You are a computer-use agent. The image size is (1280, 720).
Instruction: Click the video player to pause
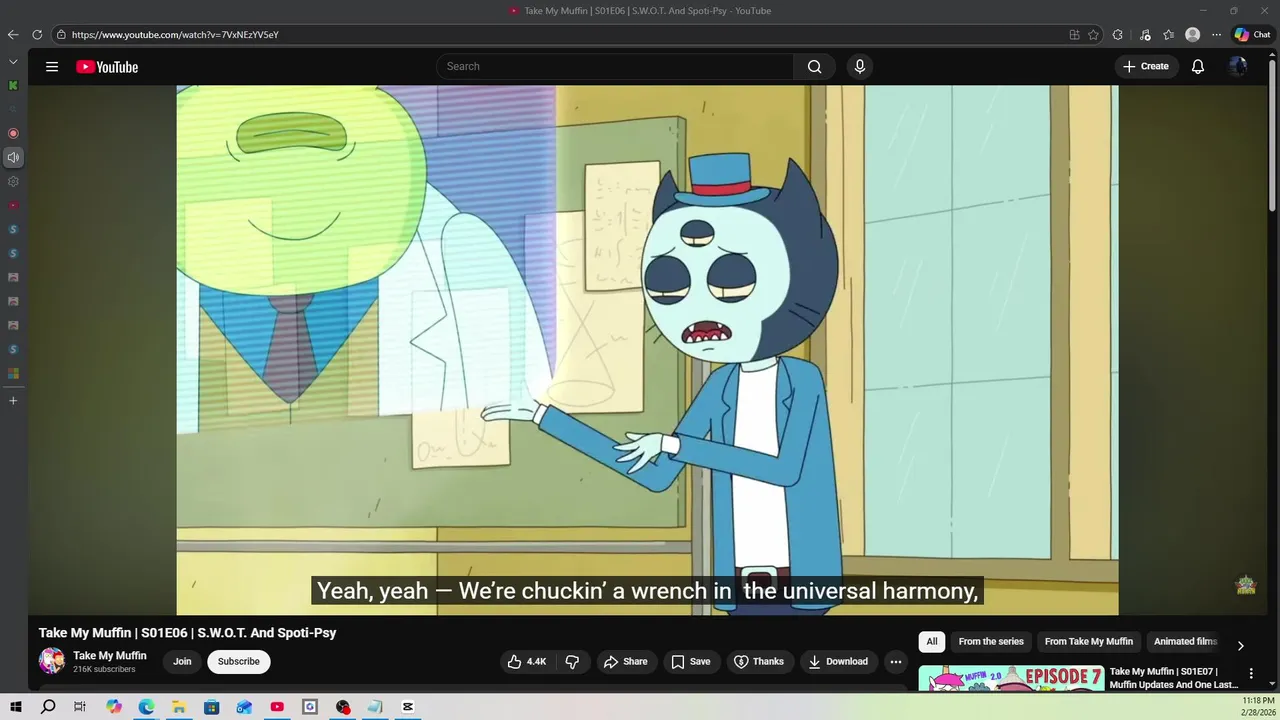coord(647,350)
